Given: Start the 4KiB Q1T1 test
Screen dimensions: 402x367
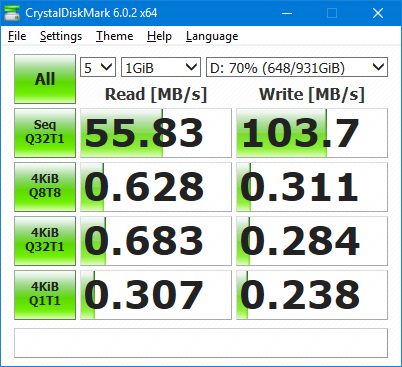Looking at the screenshot, I should click(x=45, y=295).
